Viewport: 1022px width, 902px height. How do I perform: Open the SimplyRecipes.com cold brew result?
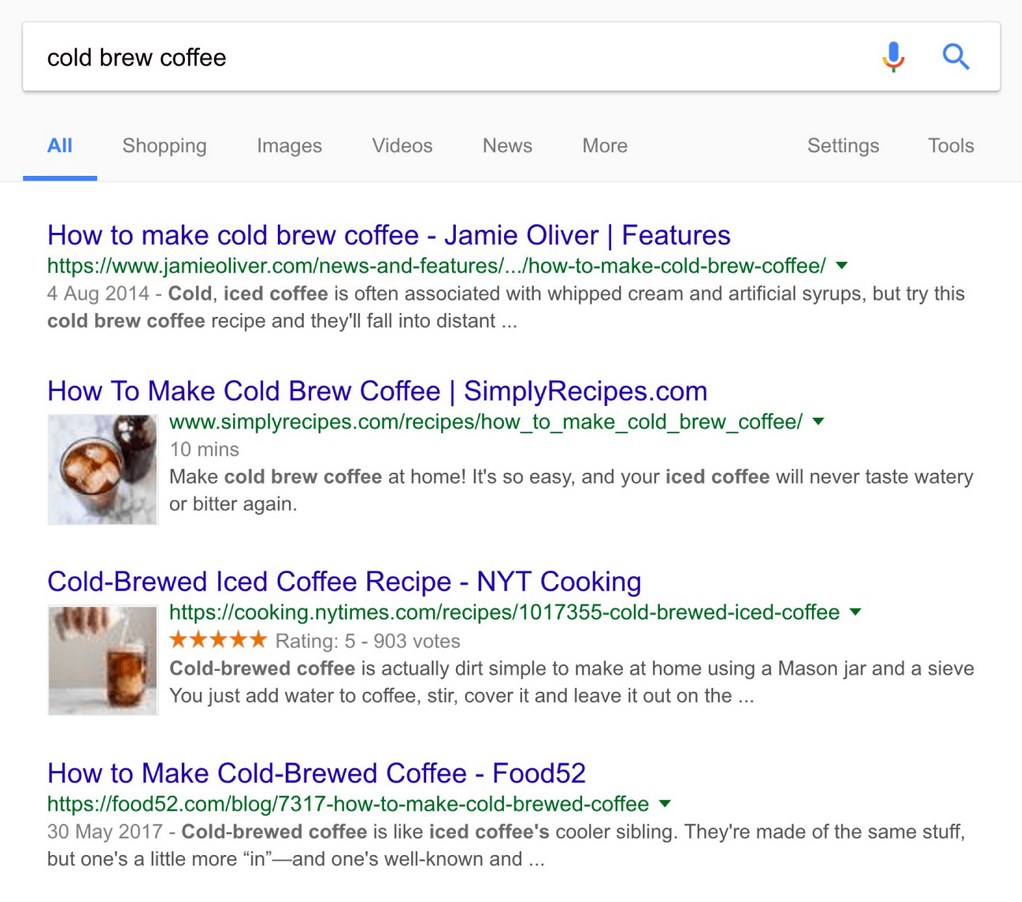click(x=377, y=391)
